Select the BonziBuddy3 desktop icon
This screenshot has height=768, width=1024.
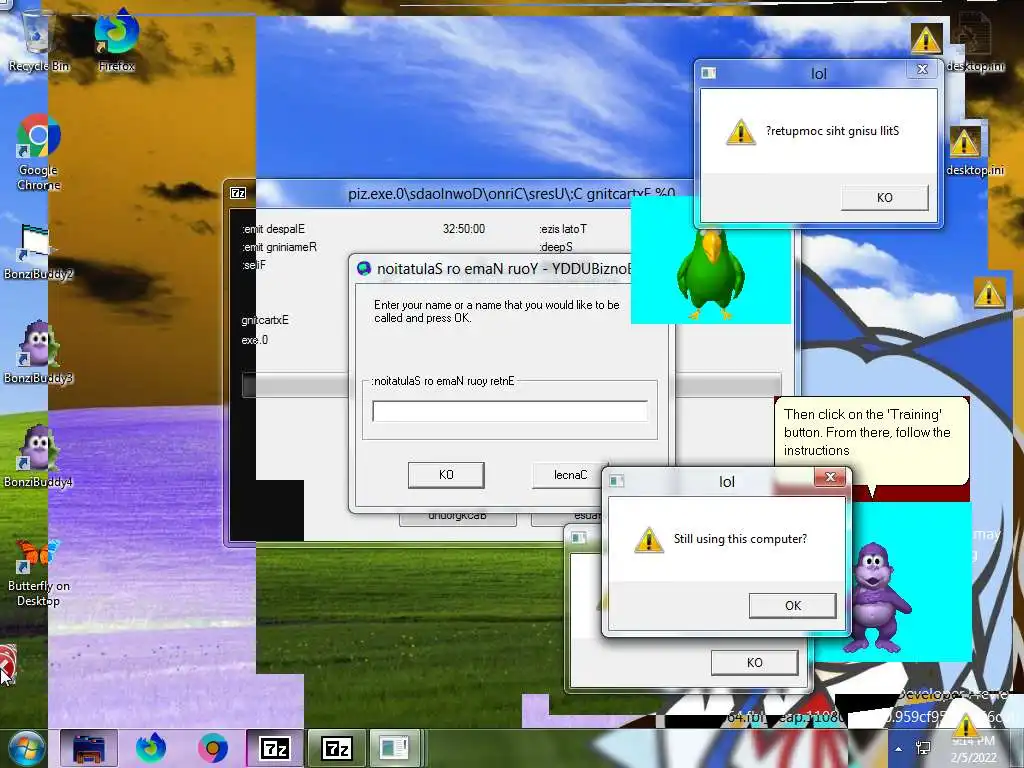(38, 353)
